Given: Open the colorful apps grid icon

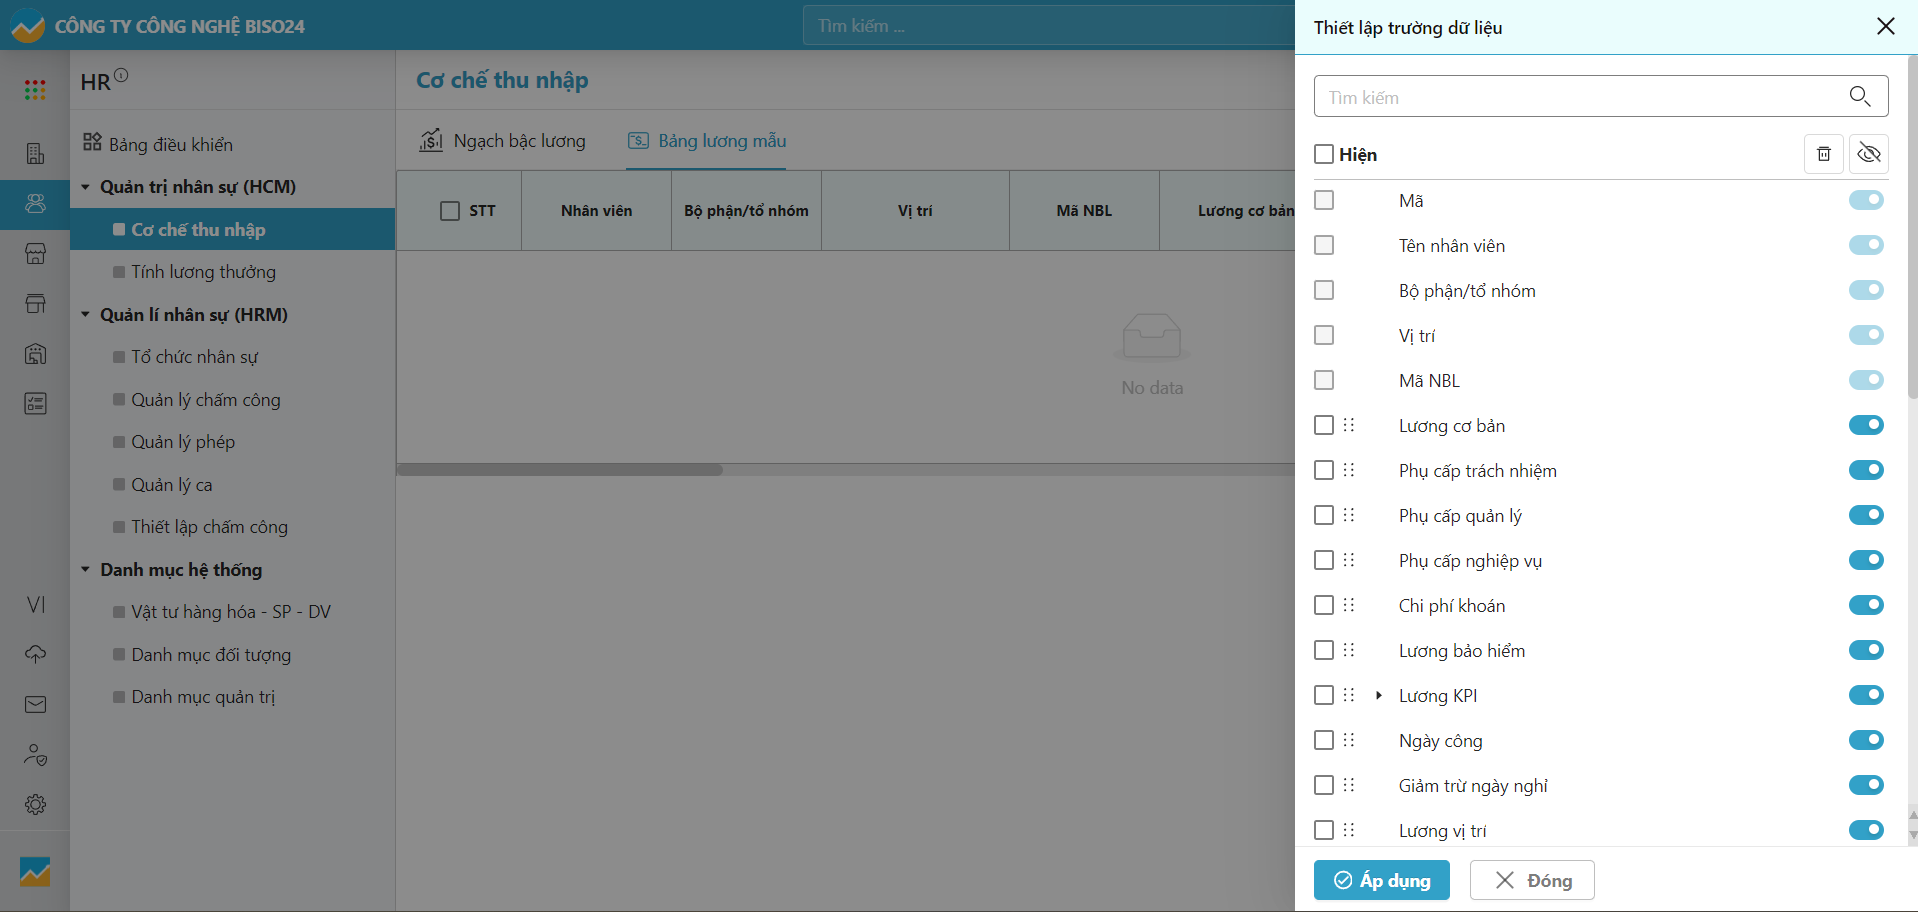Looking at the screenshot, I should click(x=35, y=90).
